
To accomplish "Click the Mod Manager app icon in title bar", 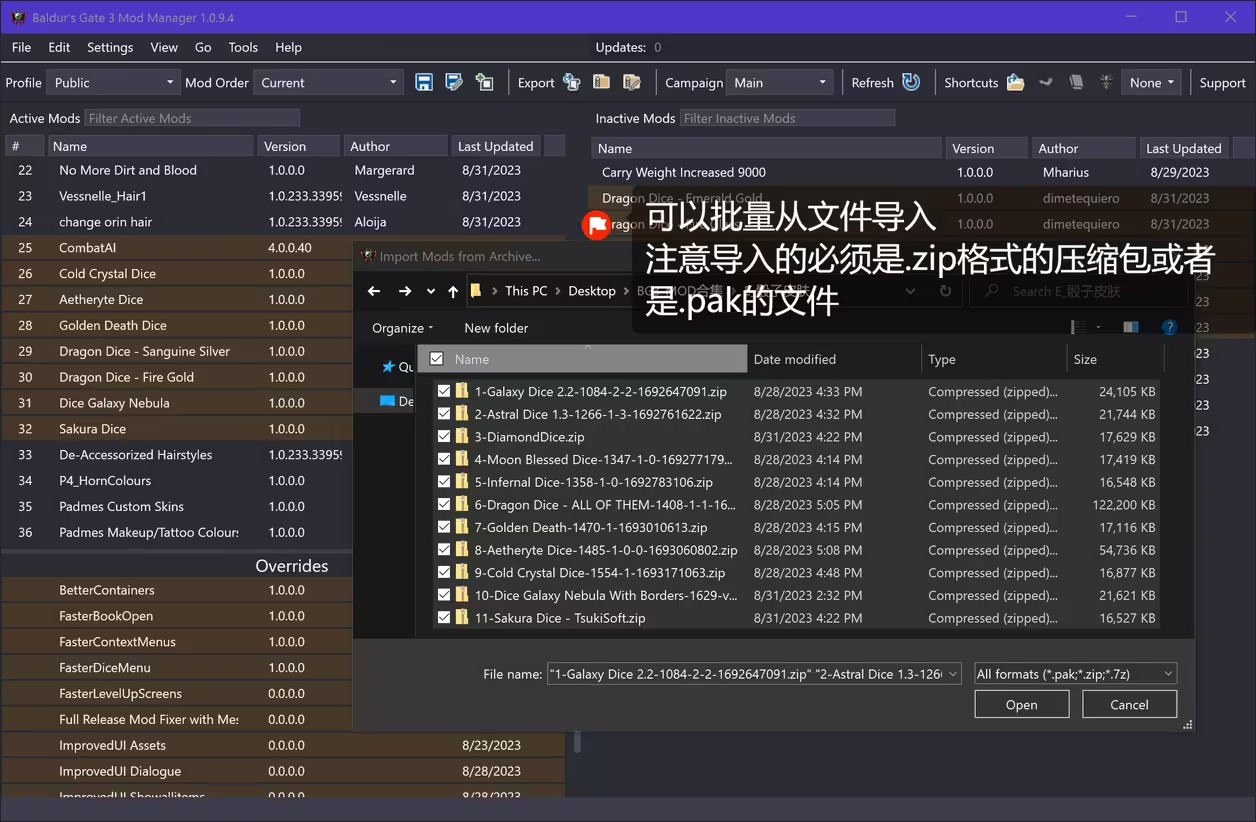I will [18, 17].
